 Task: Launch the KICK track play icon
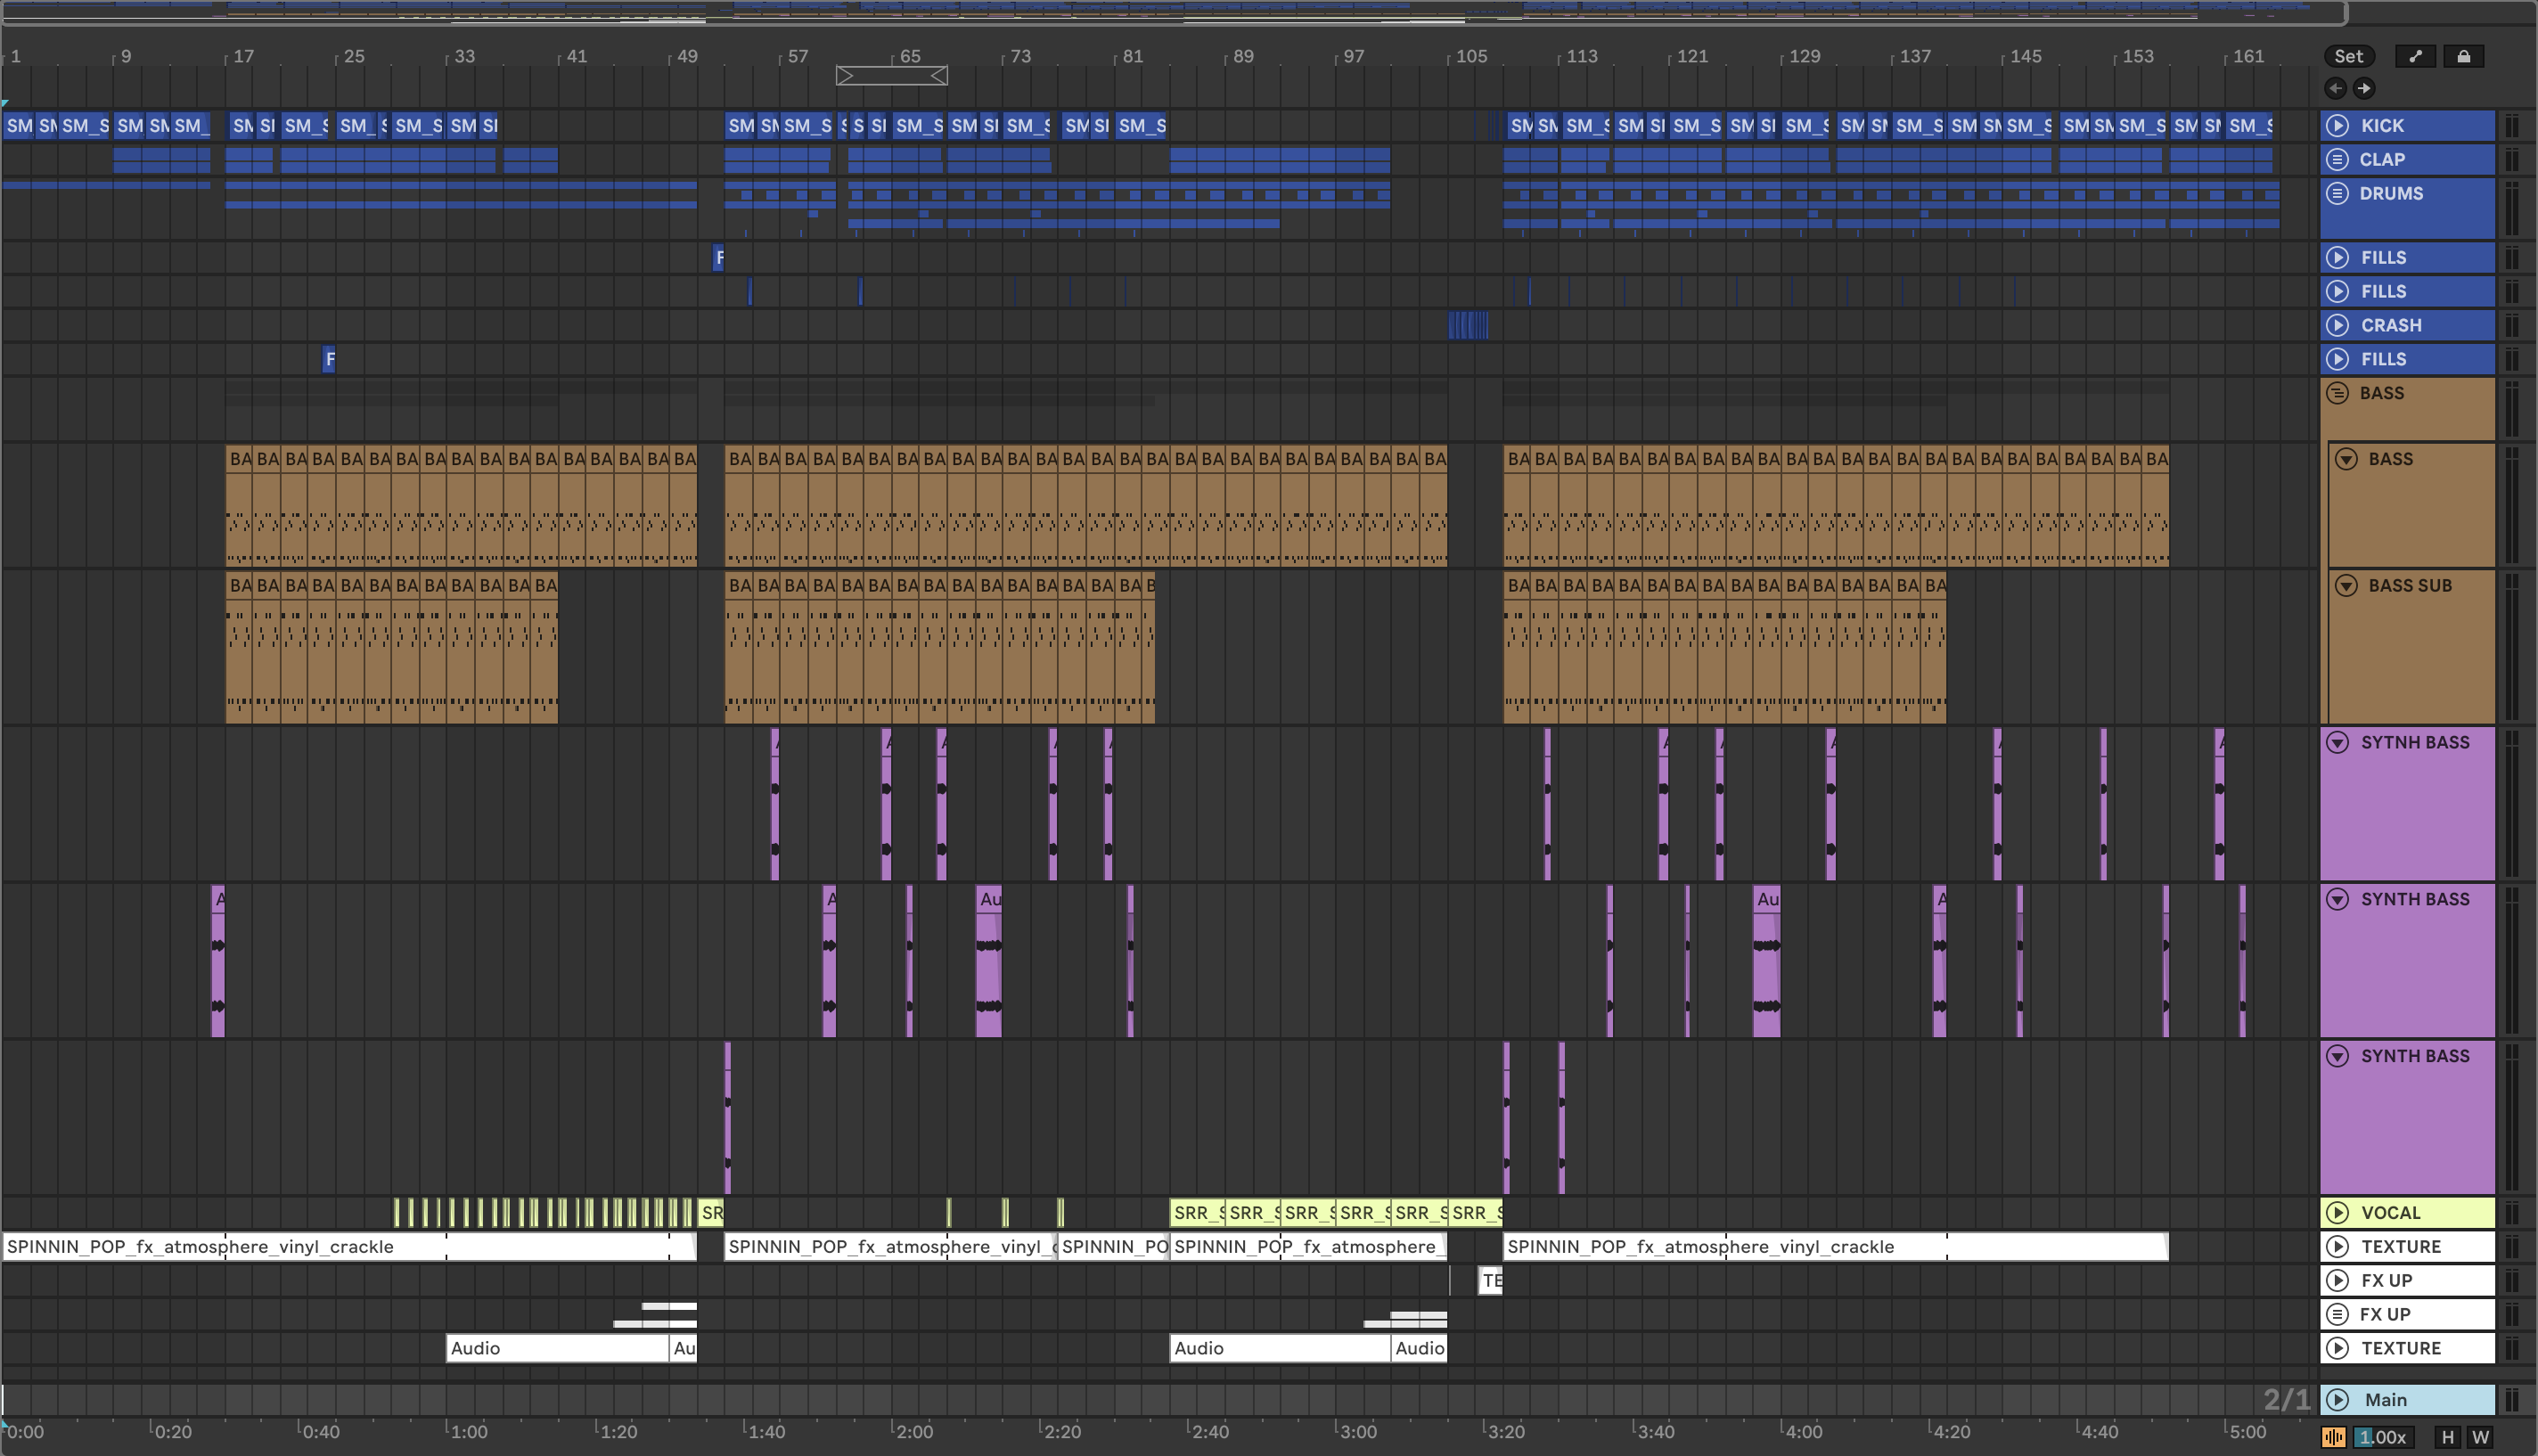[x=2337, y=125]
